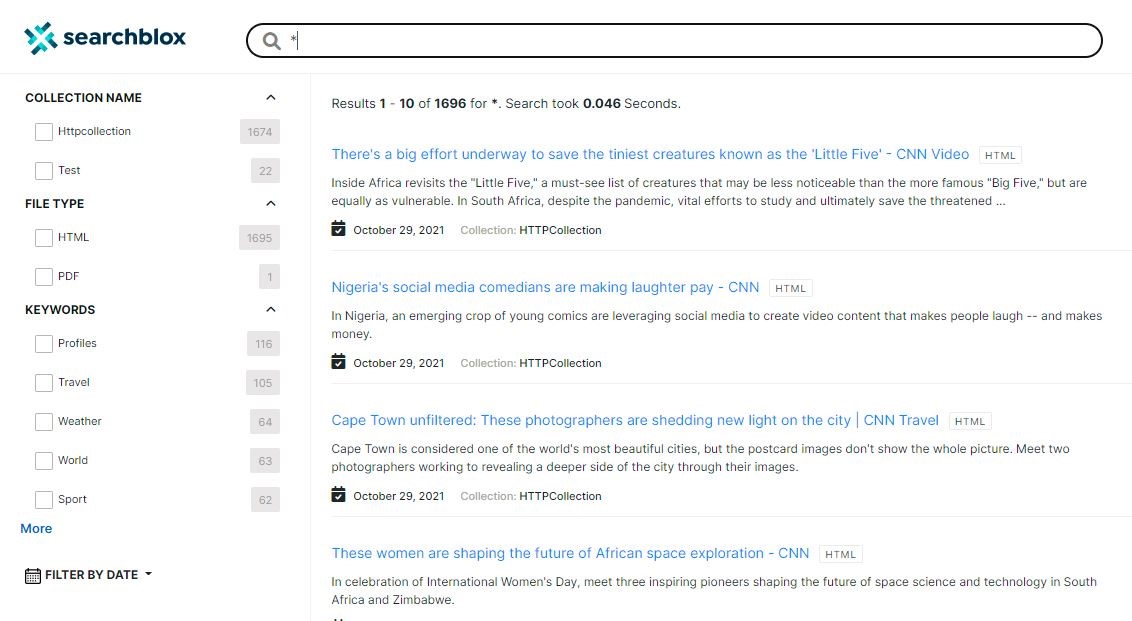This screenshot has width=1132, height=621.
Task: Click the results summary line showing 1696
Action: pos(506,103)
